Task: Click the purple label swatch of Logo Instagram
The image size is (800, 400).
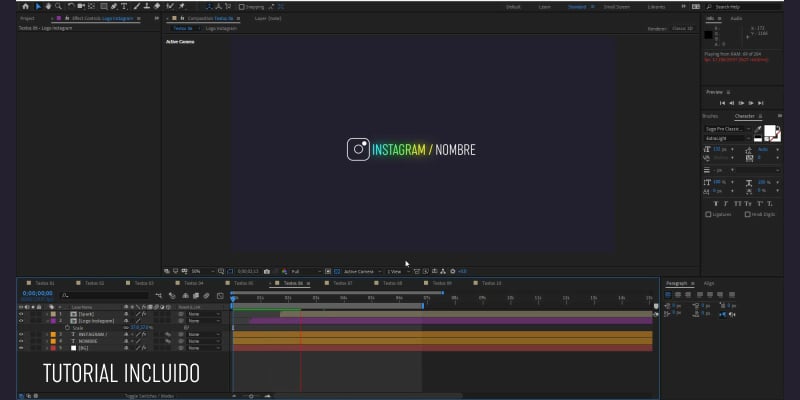Action: pyautogui.click(x=53, y=321)
